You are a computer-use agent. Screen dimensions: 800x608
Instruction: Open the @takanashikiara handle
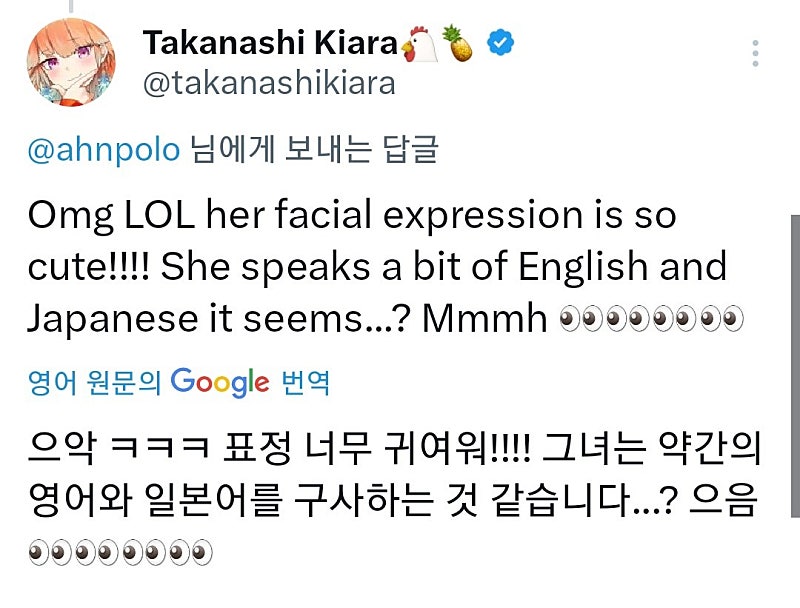[269, 84]
